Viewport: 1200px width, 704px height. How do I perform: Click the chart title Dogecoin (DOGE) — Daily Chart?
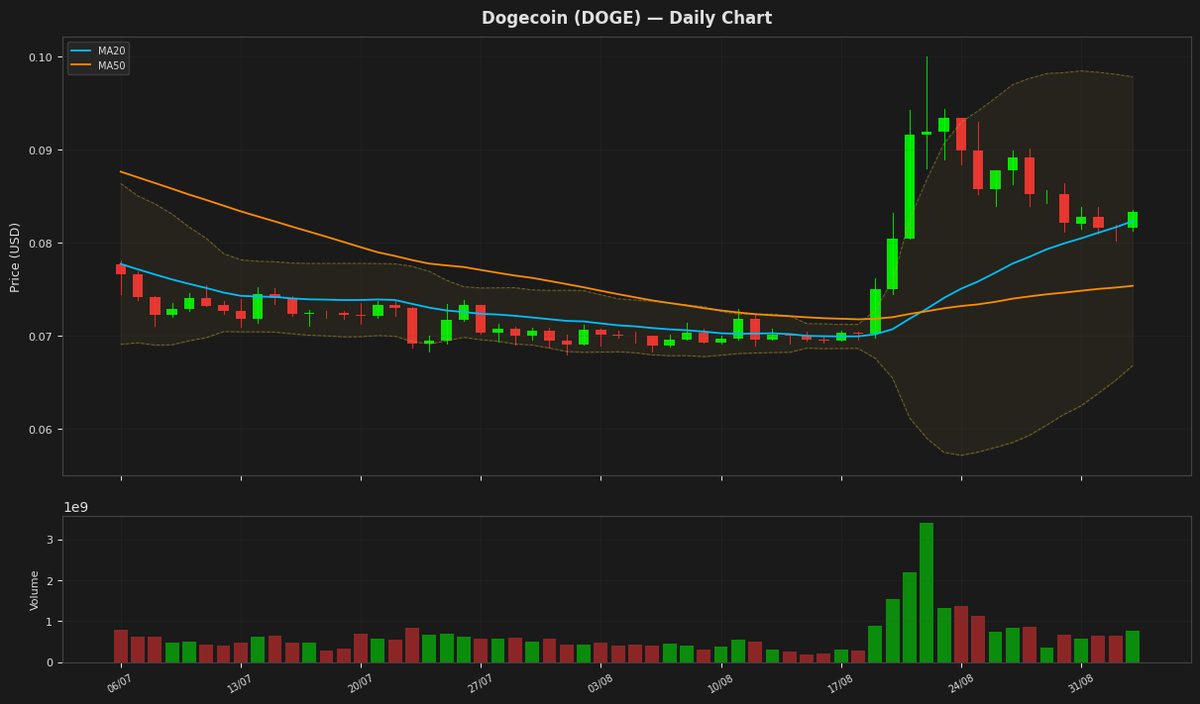[626, 18]
